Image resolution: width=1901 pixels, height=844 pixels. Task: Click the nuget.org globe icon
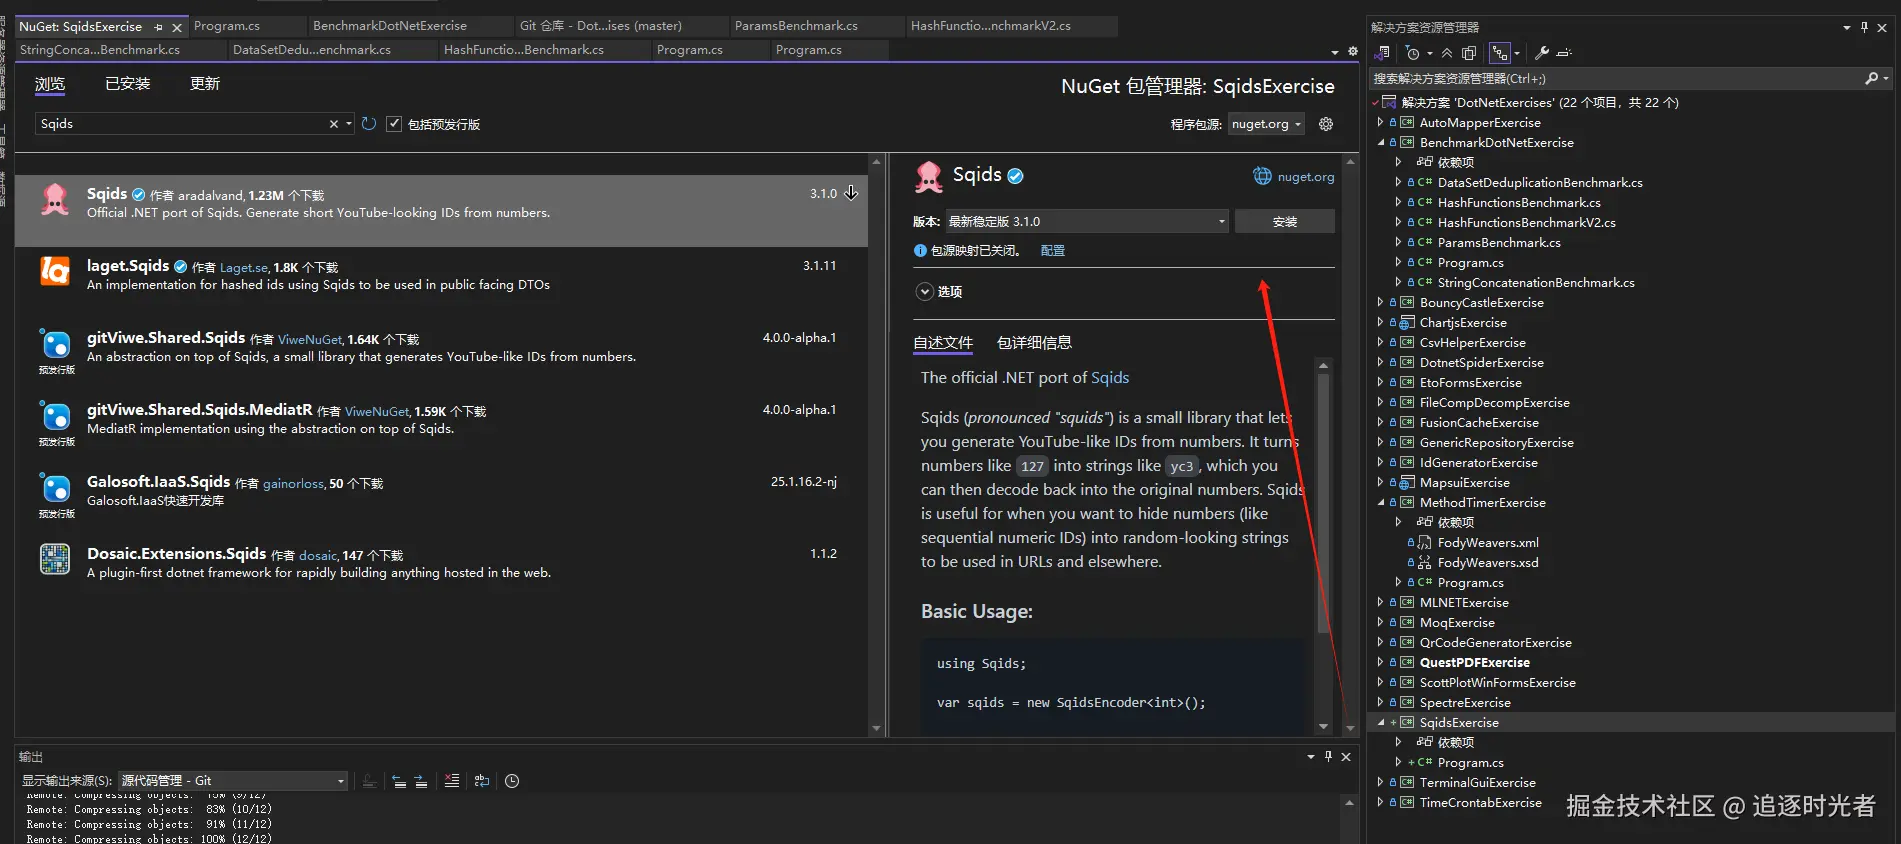pos(1262,176)
